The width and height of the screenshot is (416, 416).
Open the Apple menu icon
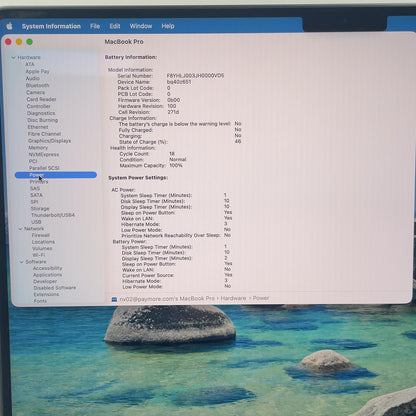pyautogui.click(x=9, y=26)
